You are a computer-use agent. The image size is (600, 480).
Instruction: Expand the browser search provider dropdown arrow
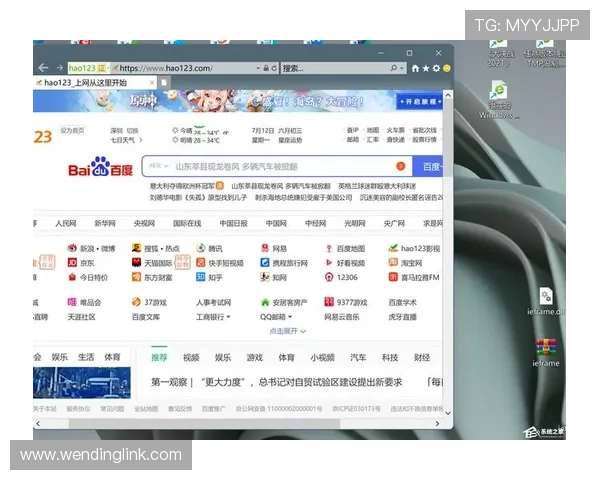point(402,69)
